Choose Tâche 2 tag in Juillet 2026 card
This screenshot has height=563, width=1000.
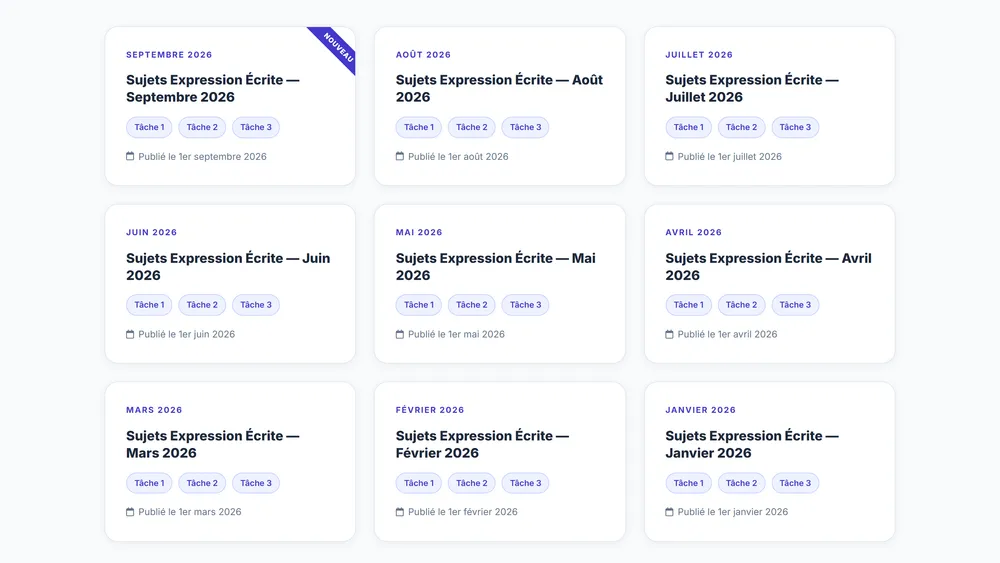742,127
